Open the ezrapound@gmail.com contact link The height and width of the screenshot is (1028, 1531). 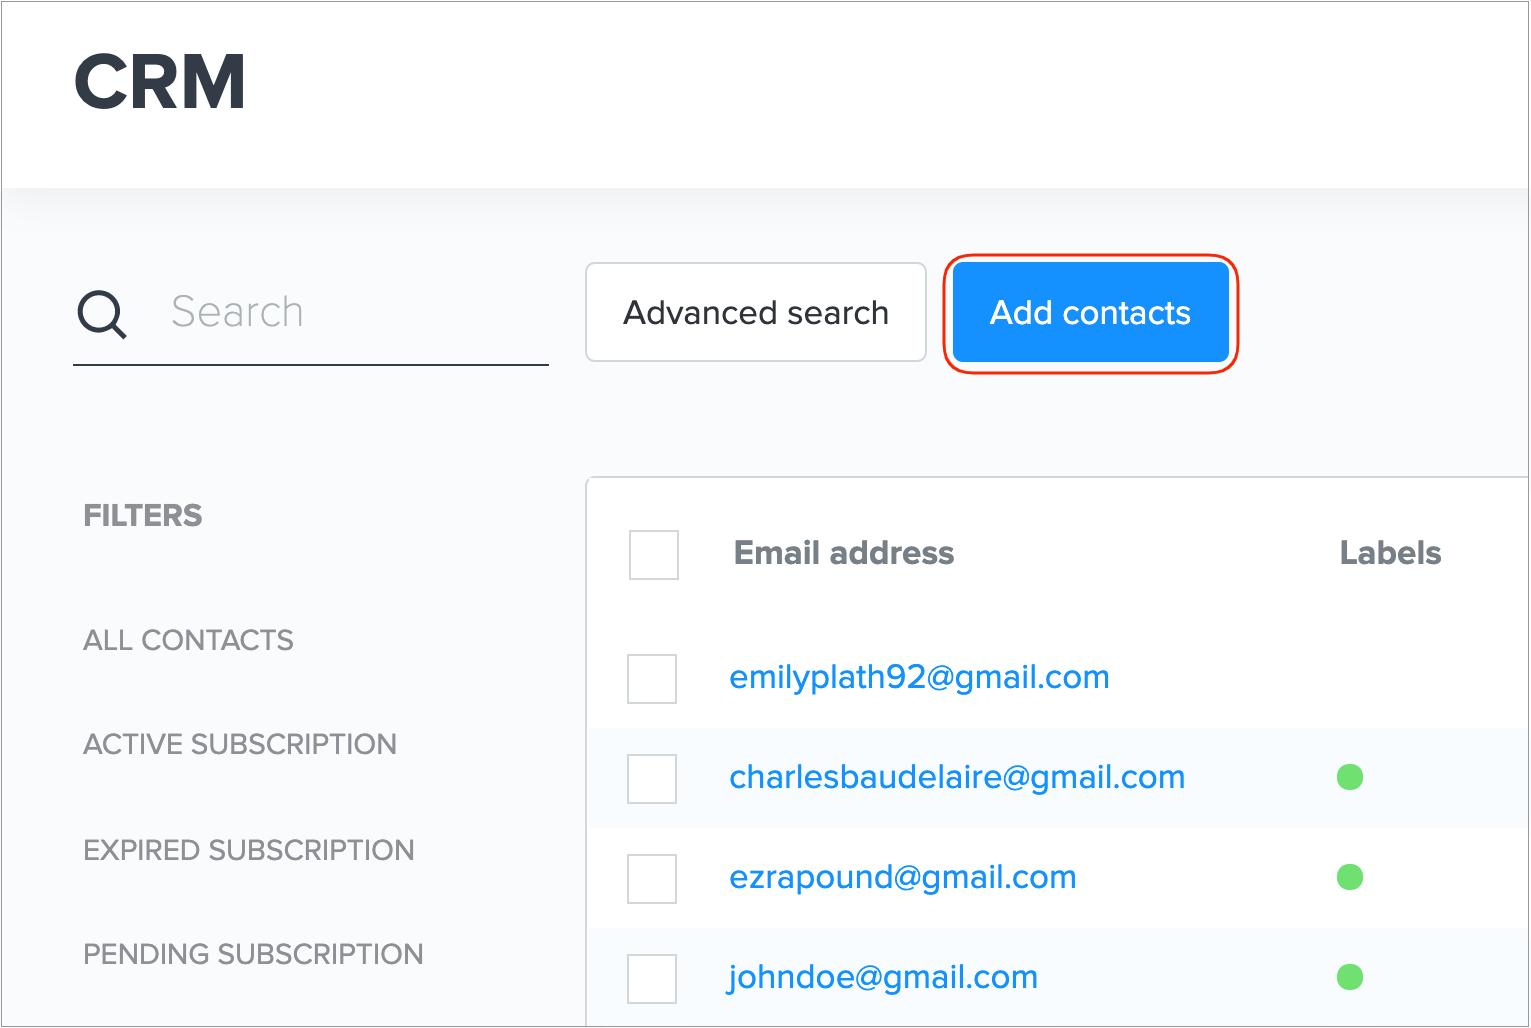[903, 877]
